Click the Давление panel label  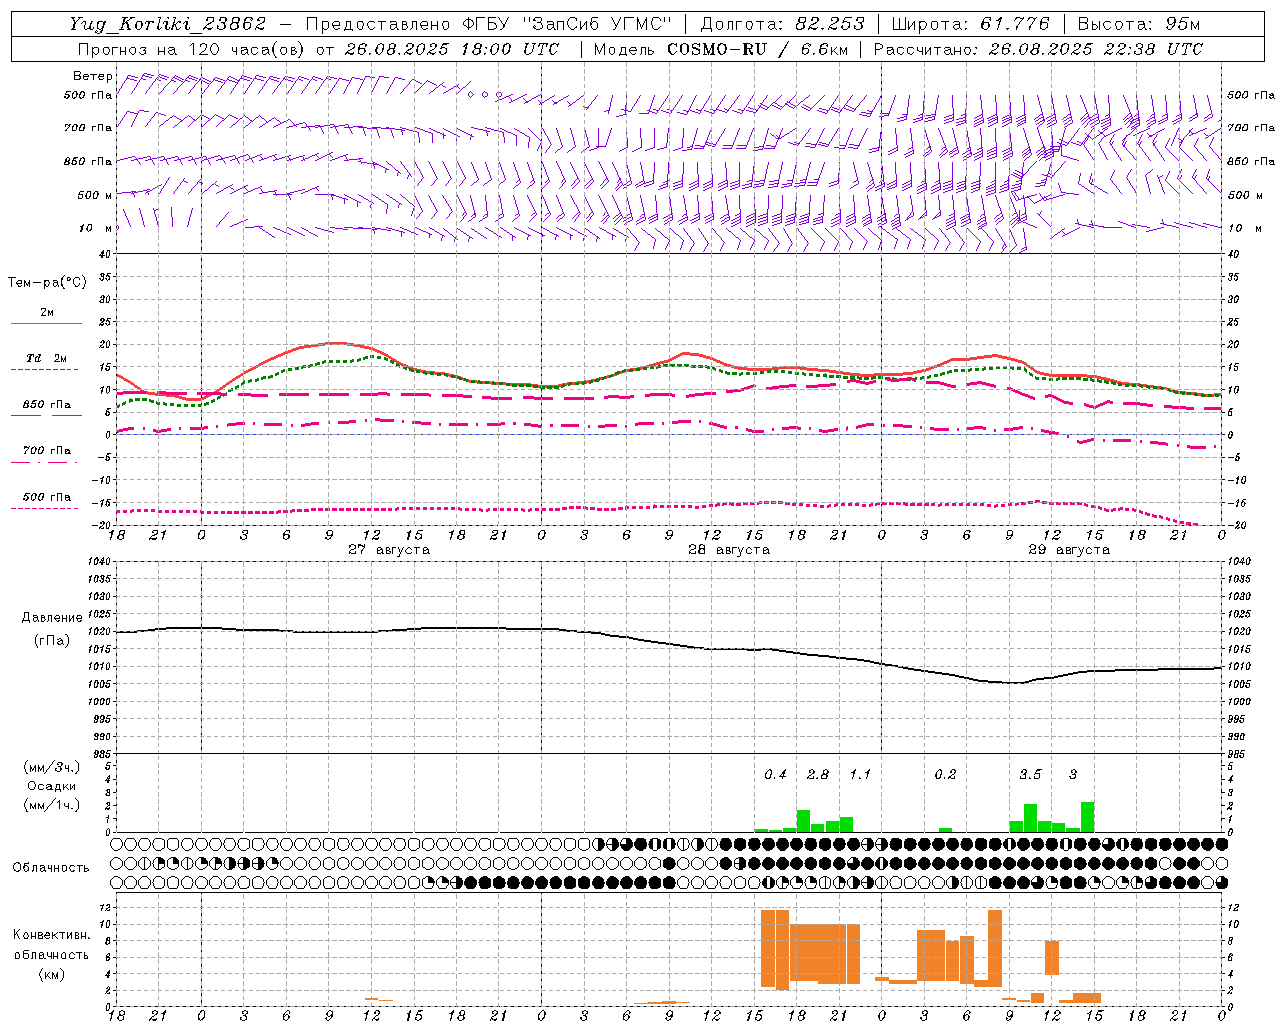[x=52, y=618]
